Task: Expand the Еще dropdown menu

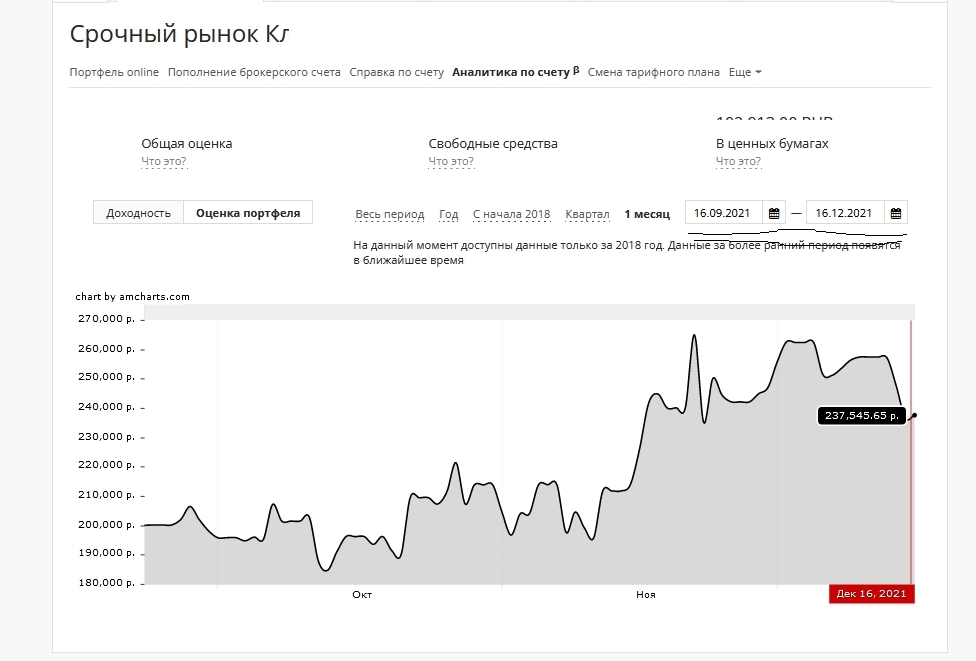Action: tap(745, 72)
